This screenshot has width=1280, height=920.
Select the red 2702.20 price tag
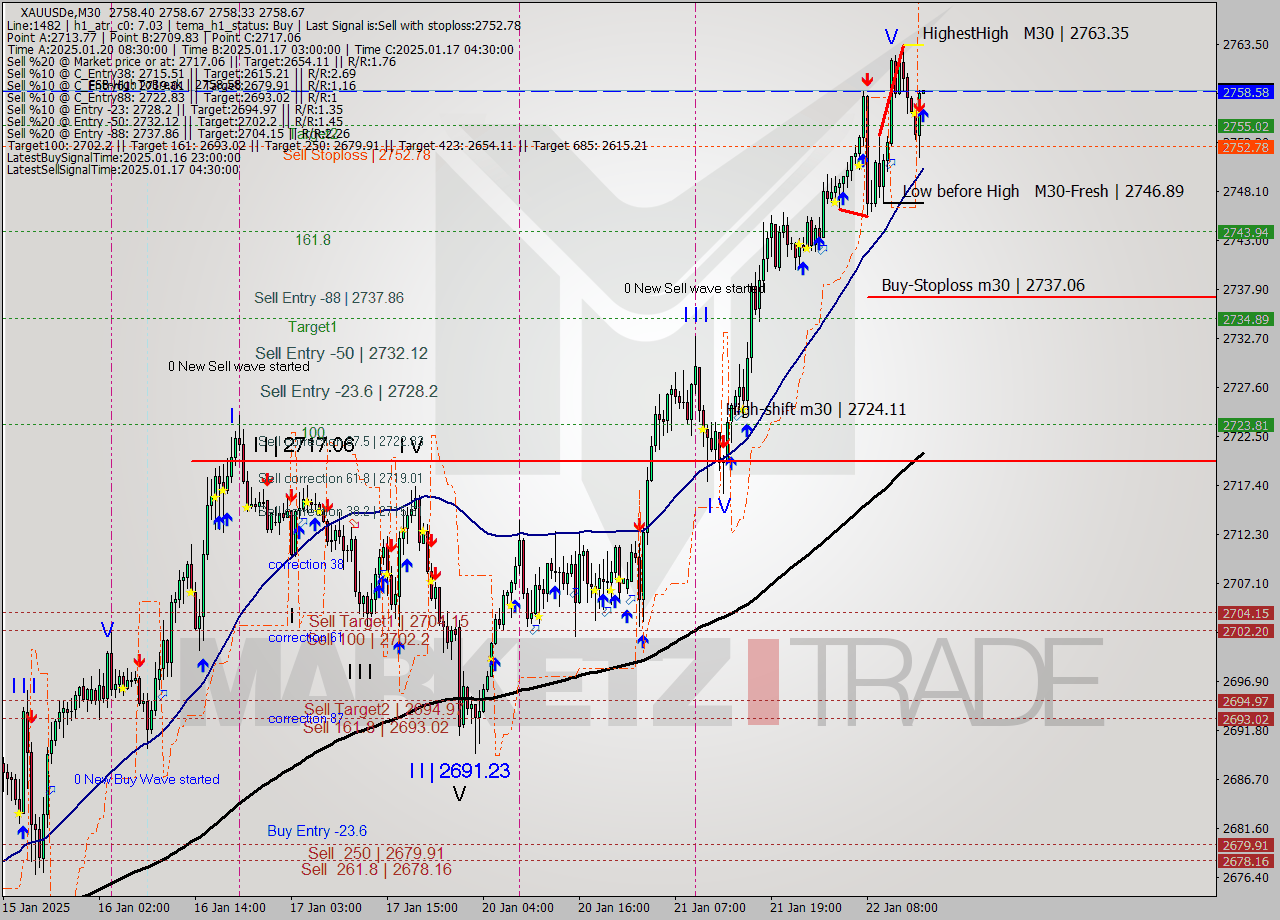(x=1246, y=631)
